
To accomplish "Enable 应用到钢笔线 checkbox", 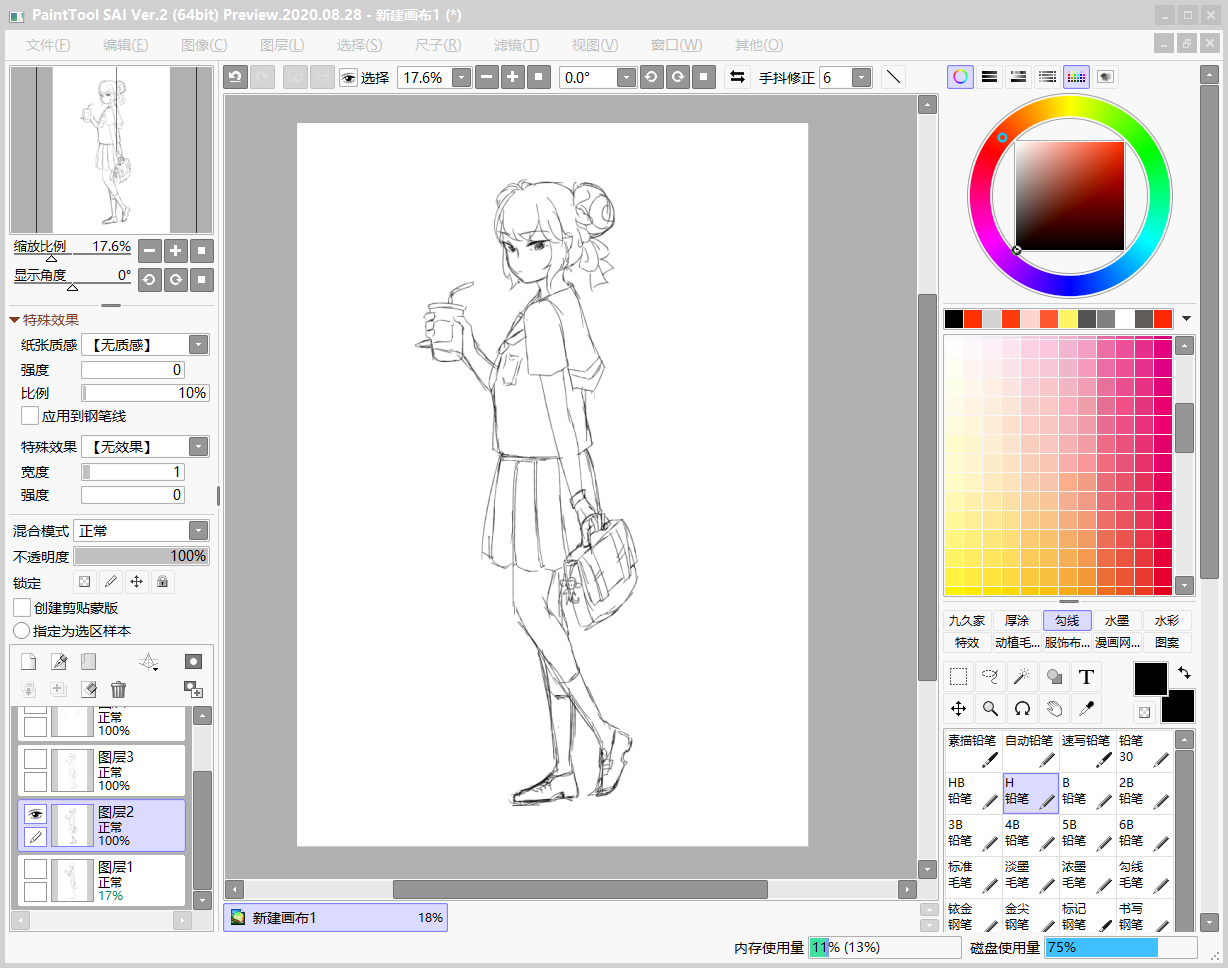I will 30,415.
